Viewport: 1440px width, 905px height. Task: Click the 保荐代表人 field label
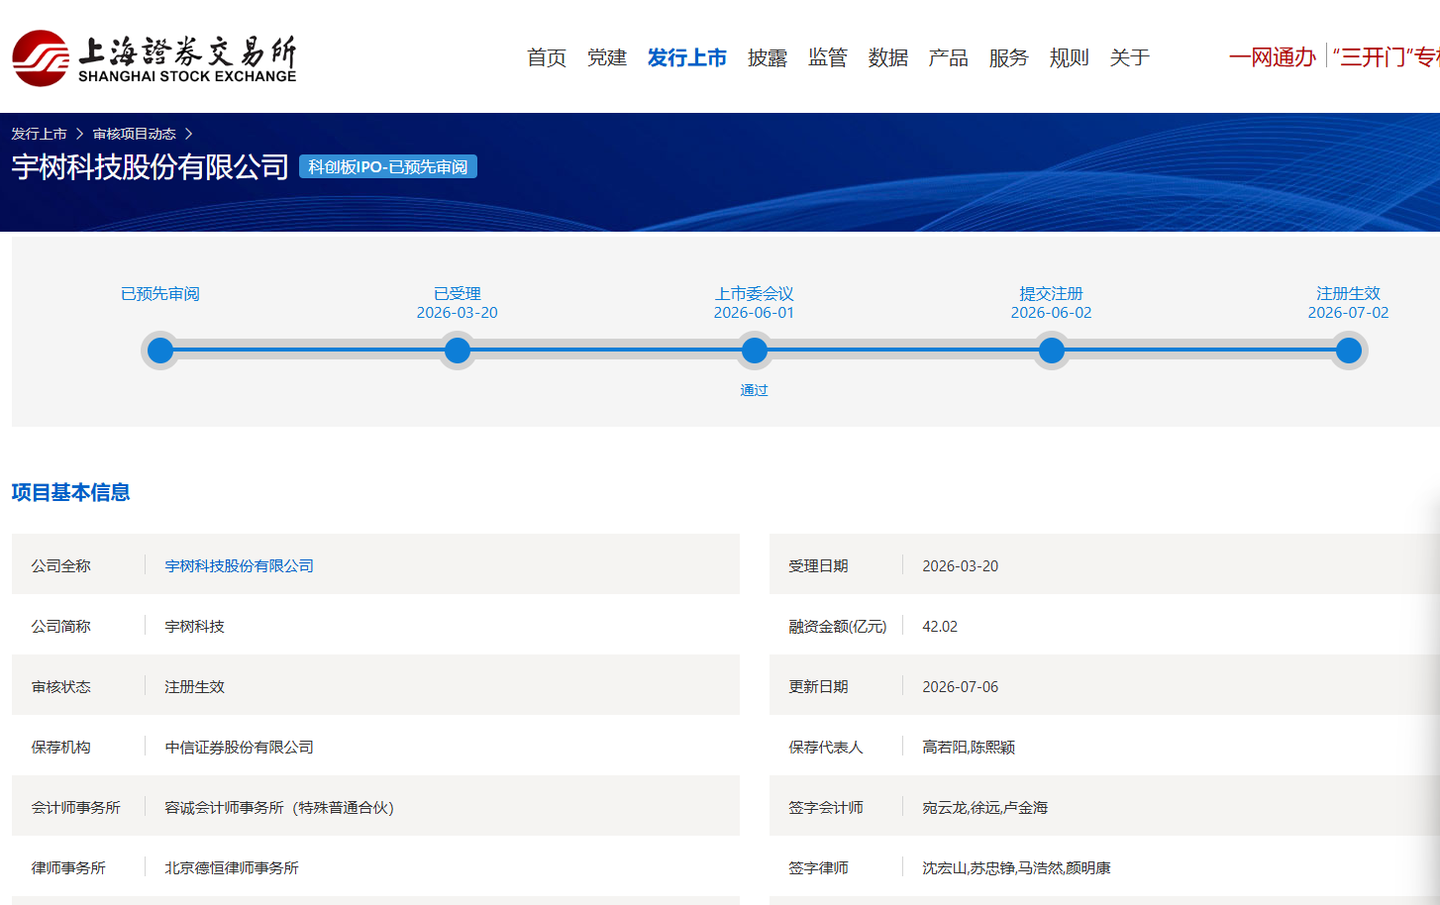tap(826, 747)
